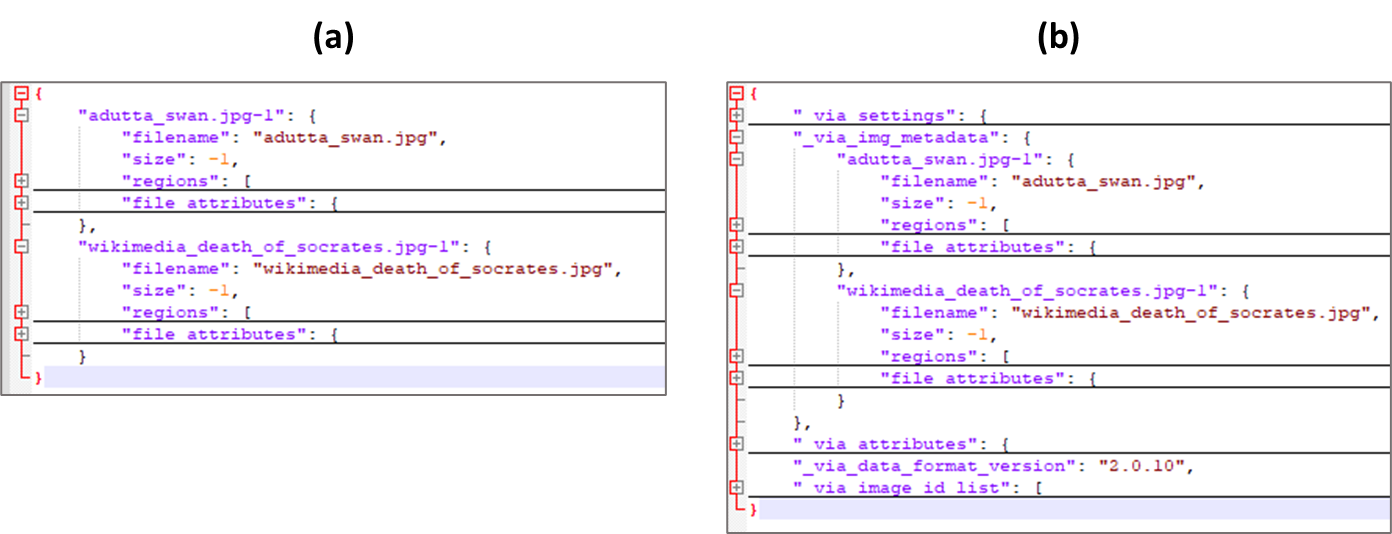
Task: Click "adutta_swan.jpg-1" key text in panel (a)
Action: (x=185, y=115)
